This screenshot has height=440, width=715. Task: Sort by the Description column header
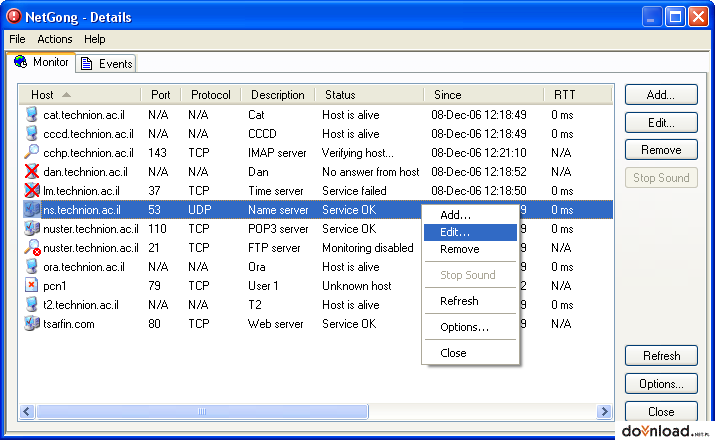click(x=278, y=95)
